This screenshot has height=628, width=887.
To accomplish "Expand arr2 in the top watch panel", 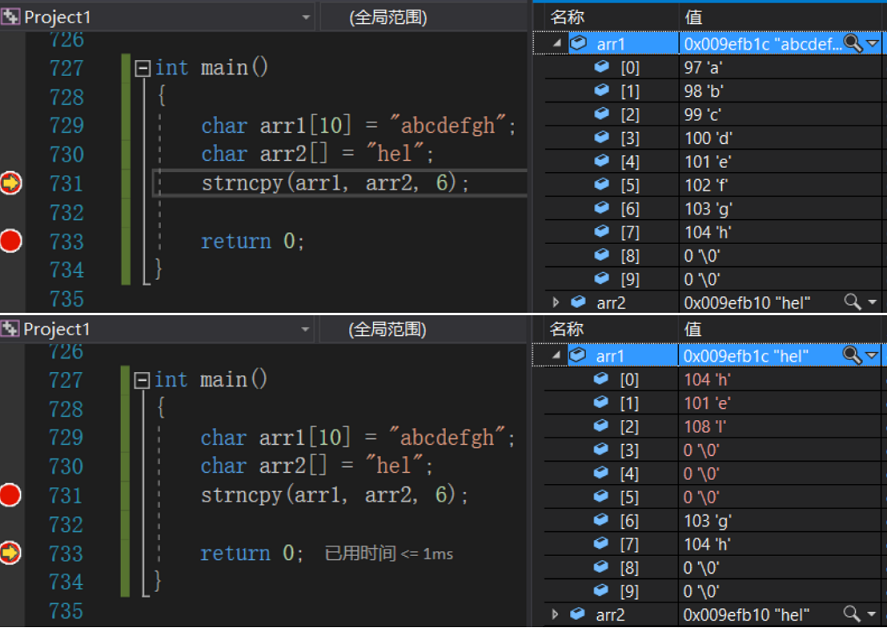I will pyautogui.click(x=556, y=303).
